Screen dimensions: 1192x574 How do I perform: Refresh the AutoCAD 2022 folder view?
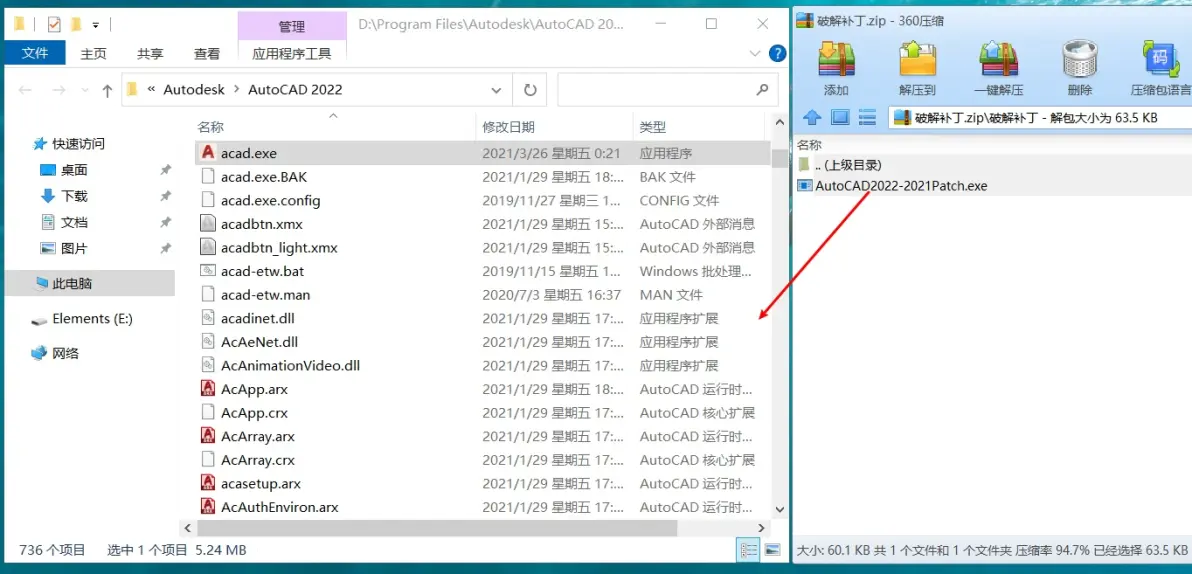(530, 90)
